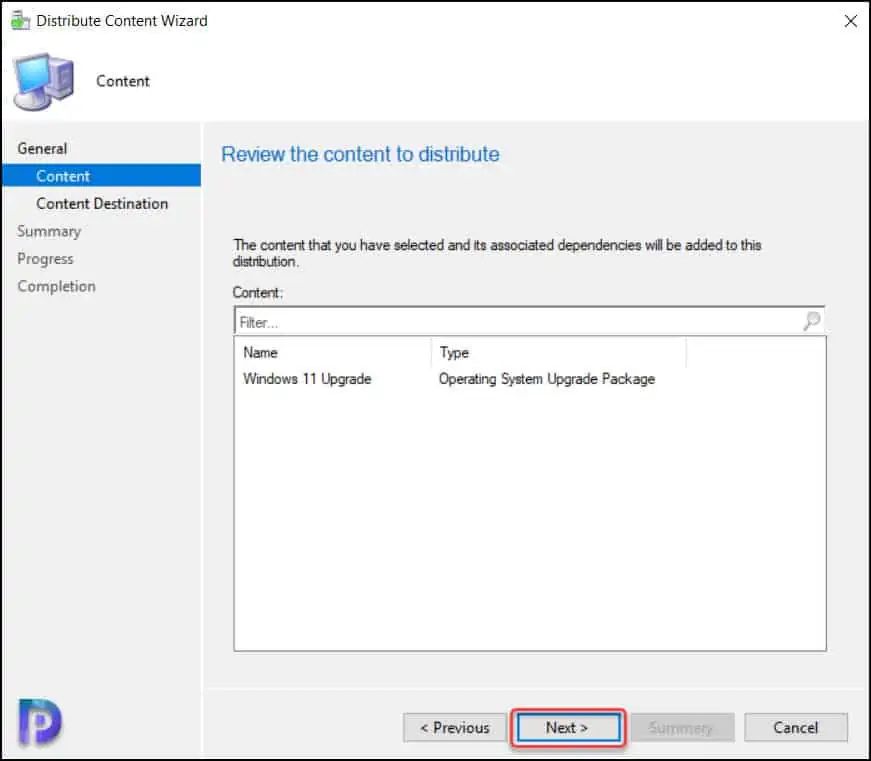Close the wizard with the X button
The width and height of the screenshot is (871, 761).
point(850,21)
